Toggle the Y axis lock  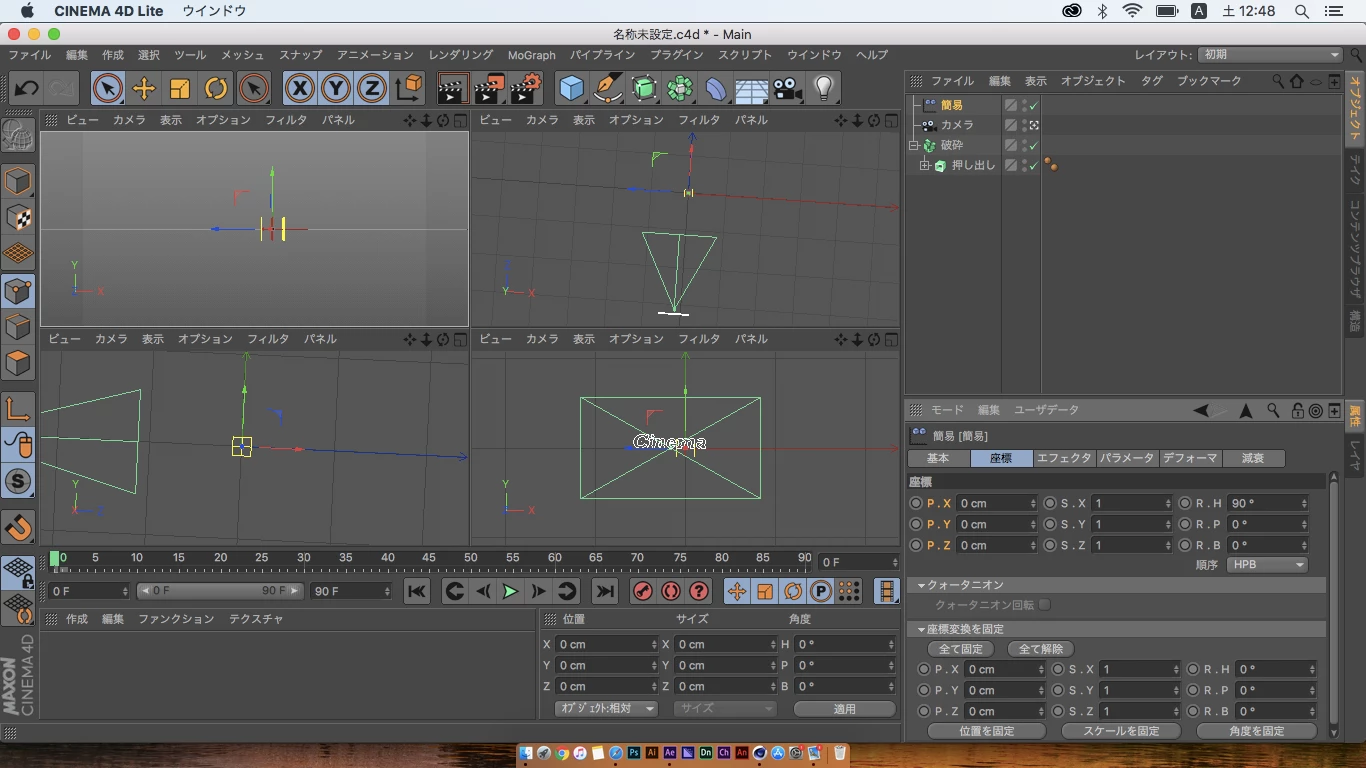pos(336,88)
